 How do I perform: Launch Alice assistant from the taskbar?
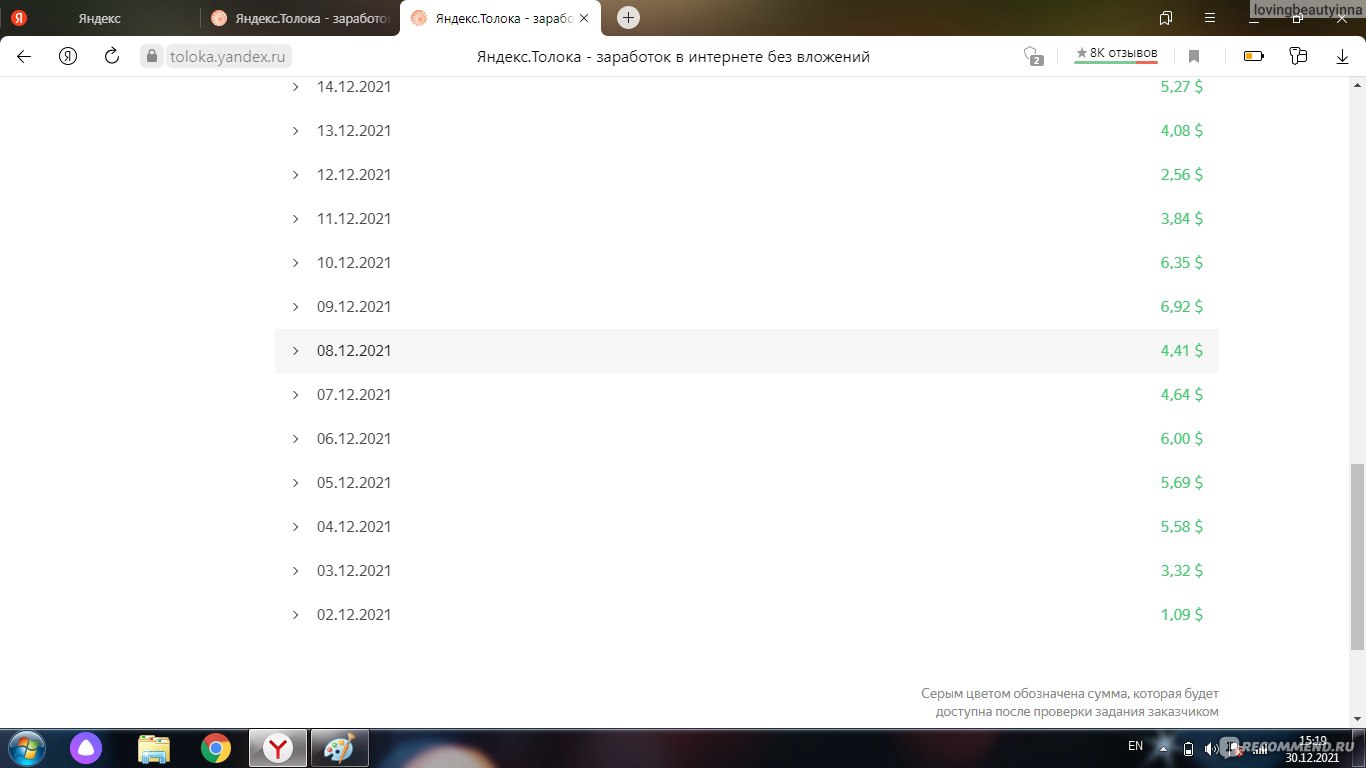(86, 748)
